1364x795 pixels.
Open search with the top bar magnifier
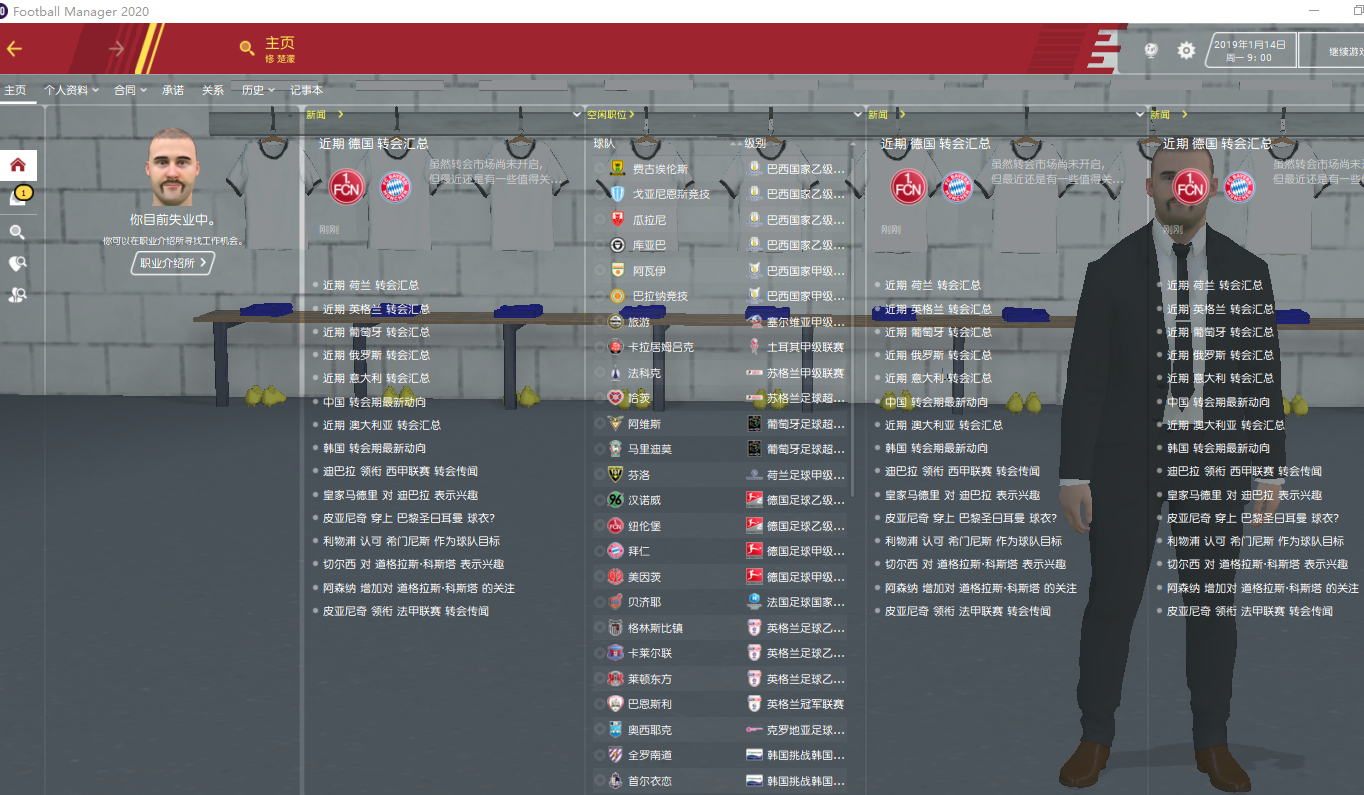247,48
